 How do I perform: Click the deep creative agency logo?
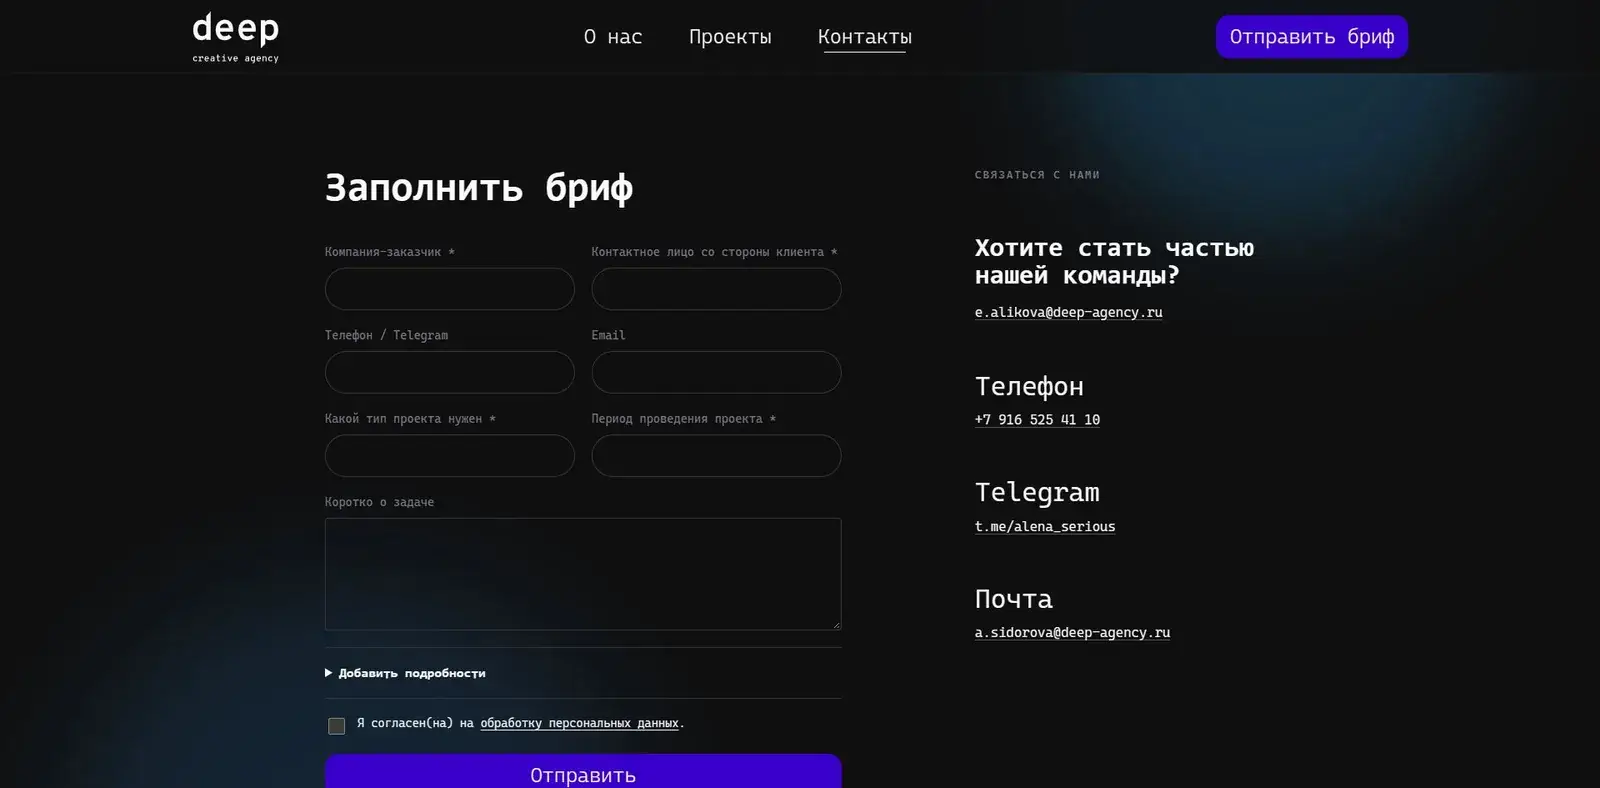[x=236, y=38]
